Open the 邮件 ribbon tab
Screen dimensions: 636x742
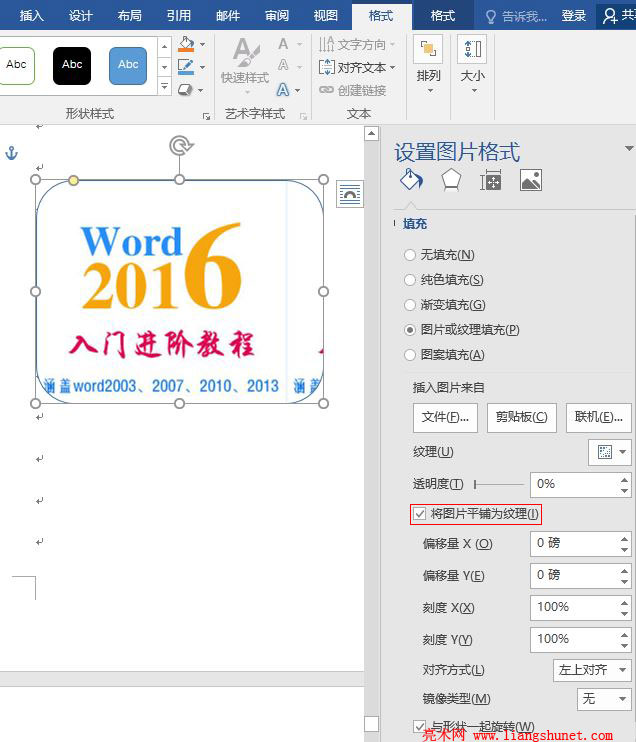pyautogui.click(x=228, y=16)
